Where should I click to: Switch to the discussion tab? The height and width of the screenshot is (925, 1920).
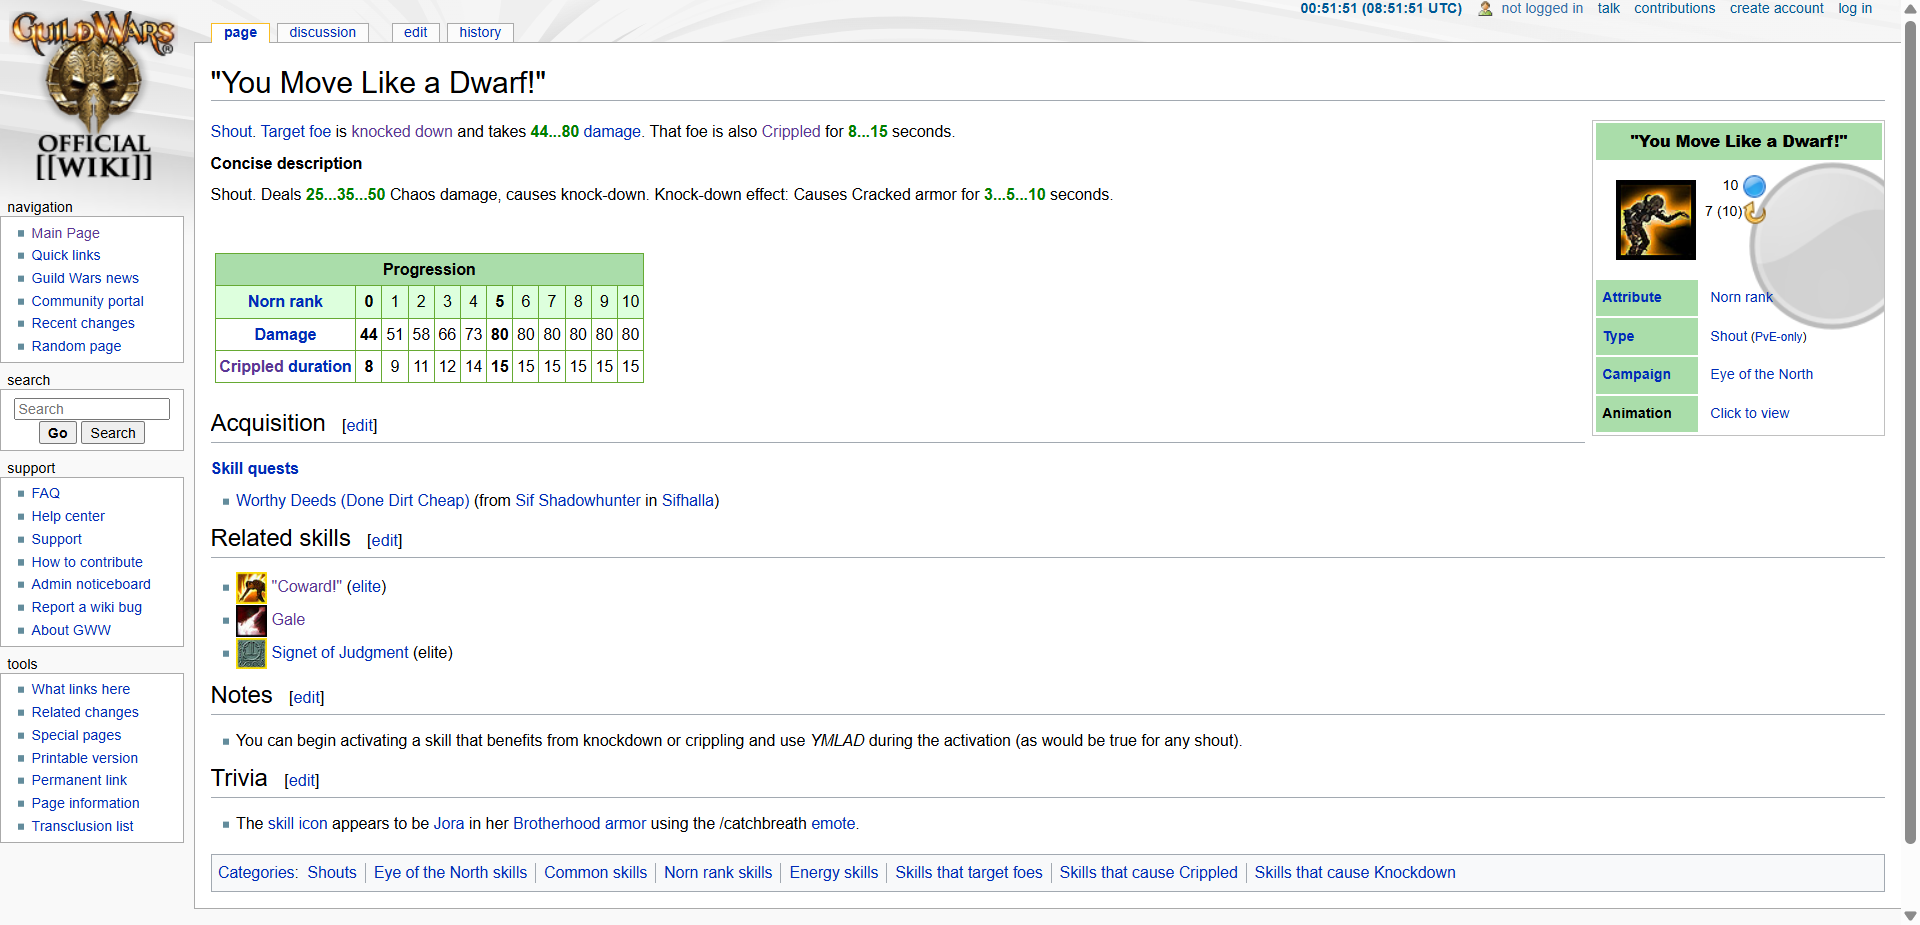[322, 32]
